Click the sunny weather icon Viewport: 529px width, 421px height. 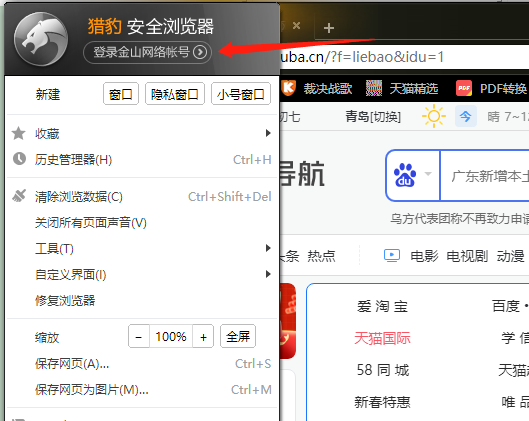click(434, 116)
